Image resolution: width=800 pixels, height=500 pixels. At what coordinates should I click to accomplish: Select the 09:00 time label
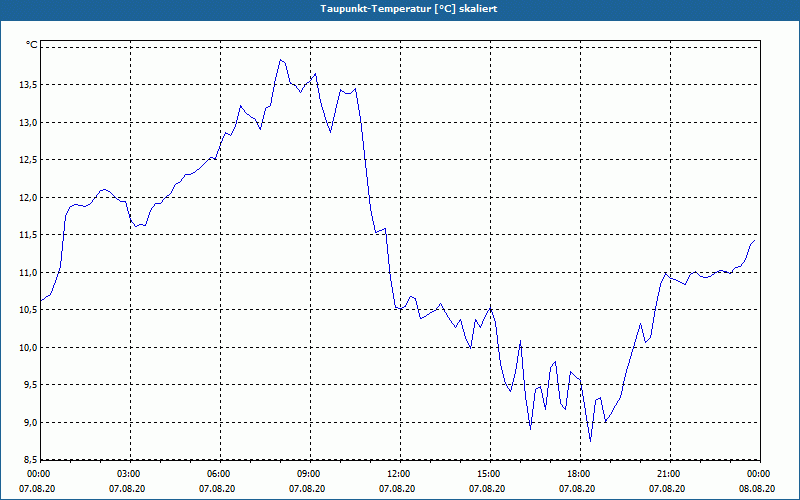308,474
